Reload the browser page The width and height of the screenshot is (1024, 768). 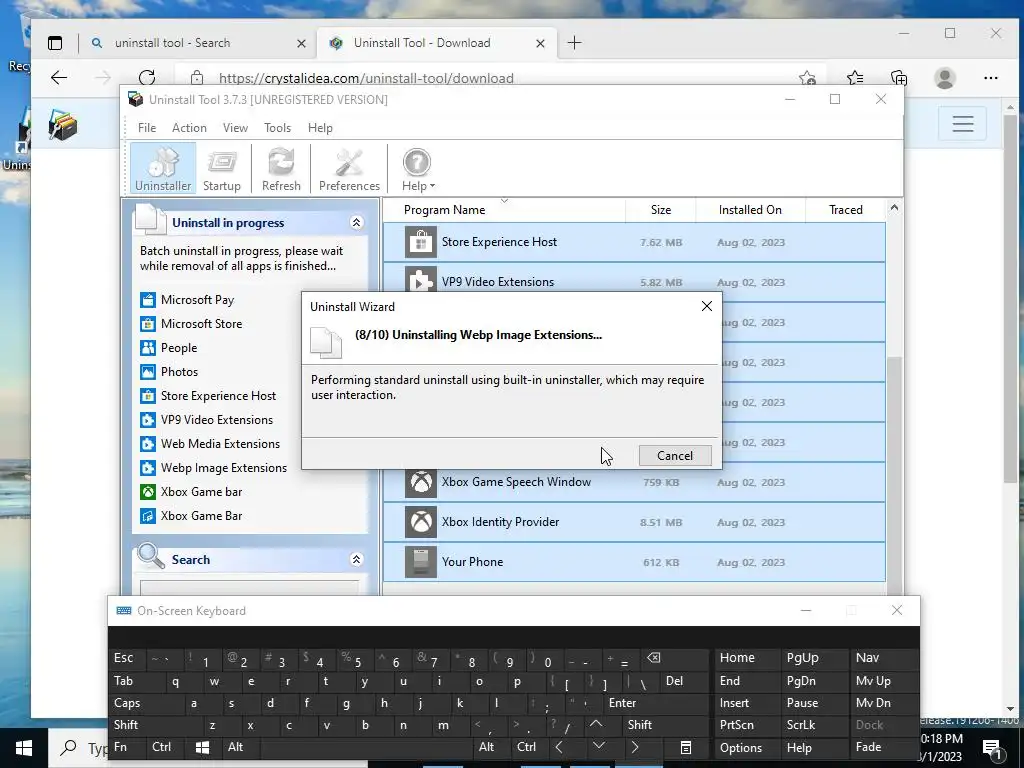click(147, 78)
